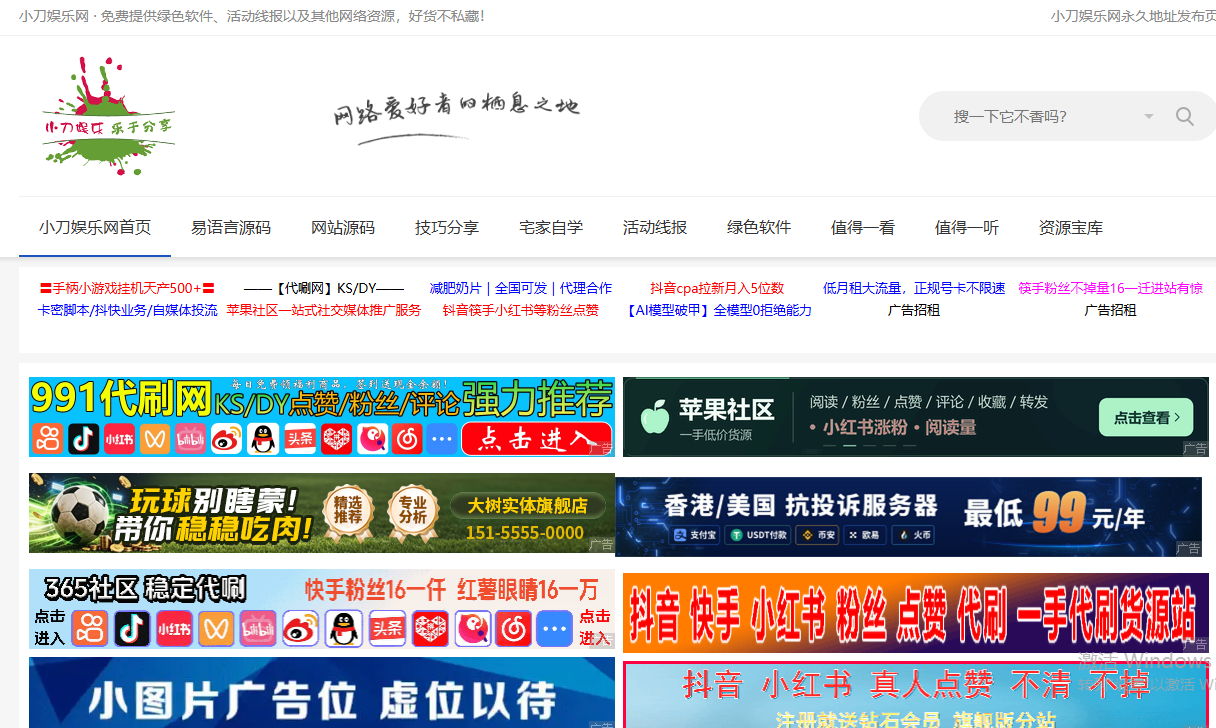1216x728 pixels.
Task: Click 支付宝 badge on 香港/美国 server banner
Action: click(696, 535)
